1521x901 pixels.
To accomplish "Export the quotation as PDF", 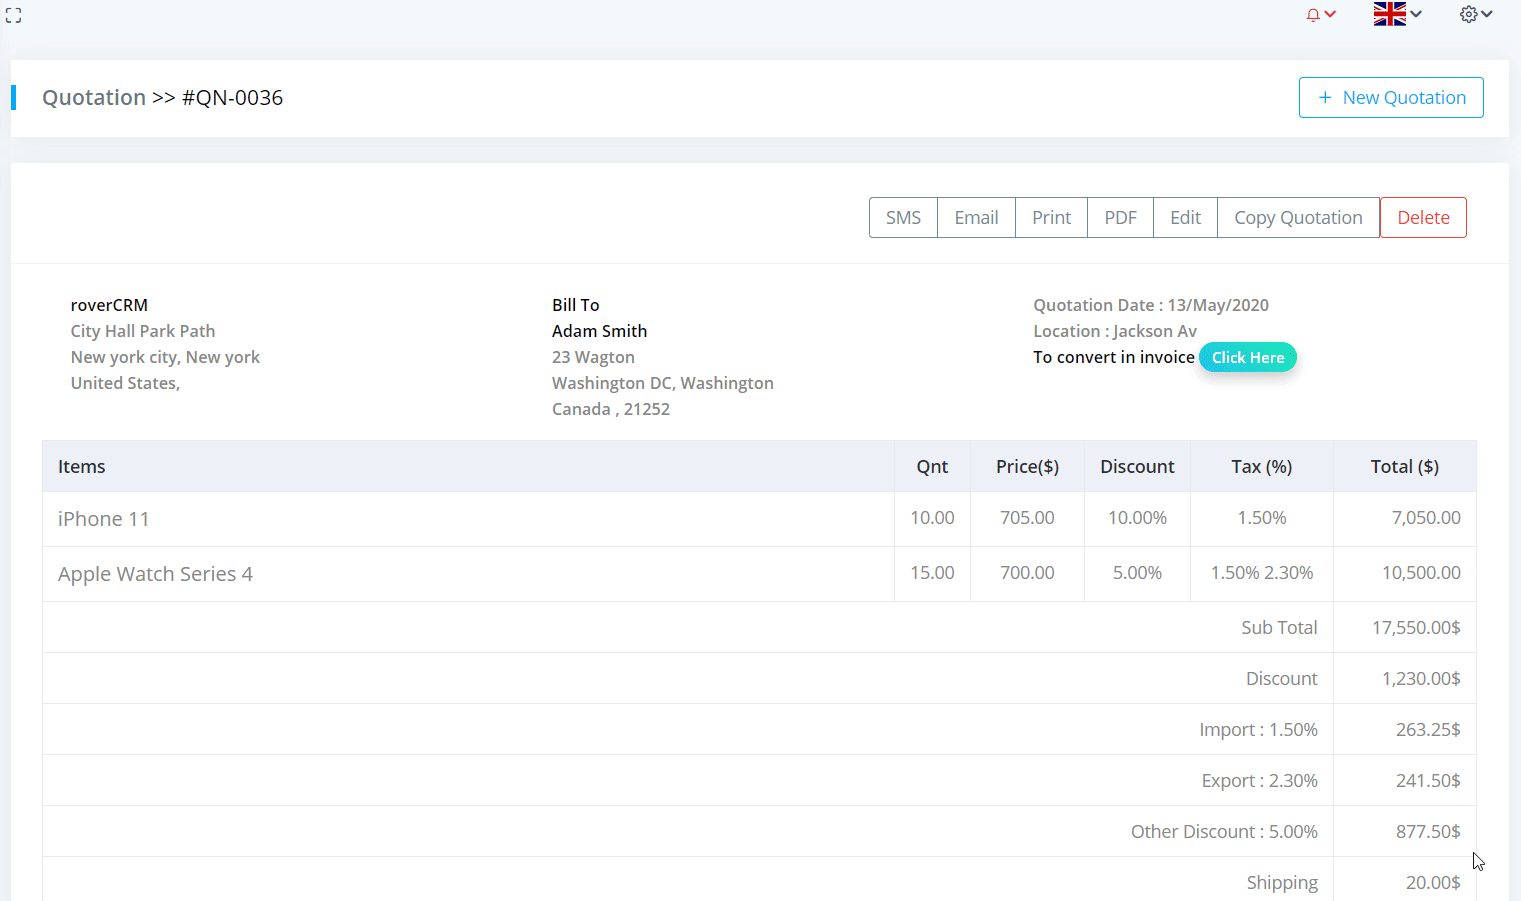I will (1120, 218).
